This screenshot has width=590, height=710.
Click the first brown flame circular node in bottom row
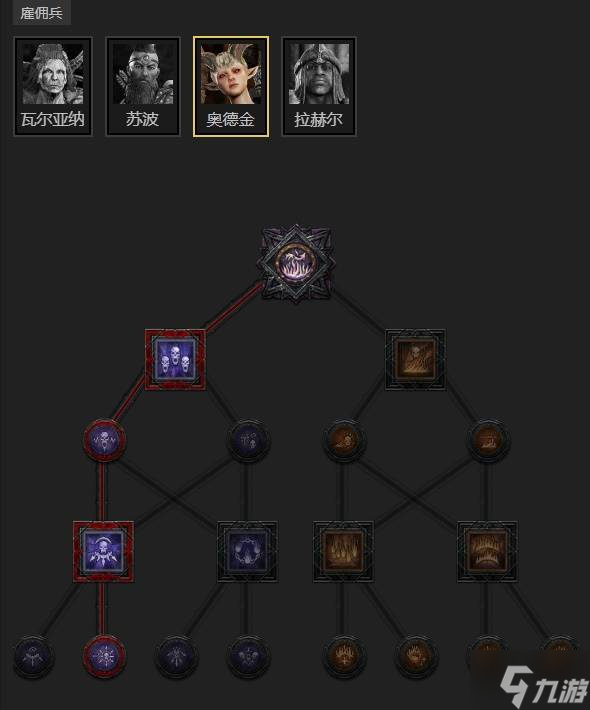(x=344, y=657)
